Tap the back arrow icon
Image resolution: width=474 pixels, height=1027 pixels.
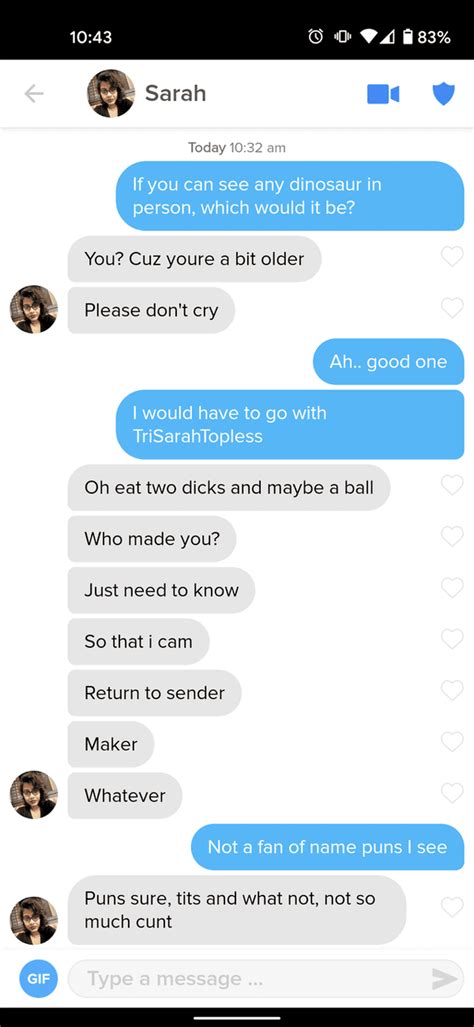[33, 94]
